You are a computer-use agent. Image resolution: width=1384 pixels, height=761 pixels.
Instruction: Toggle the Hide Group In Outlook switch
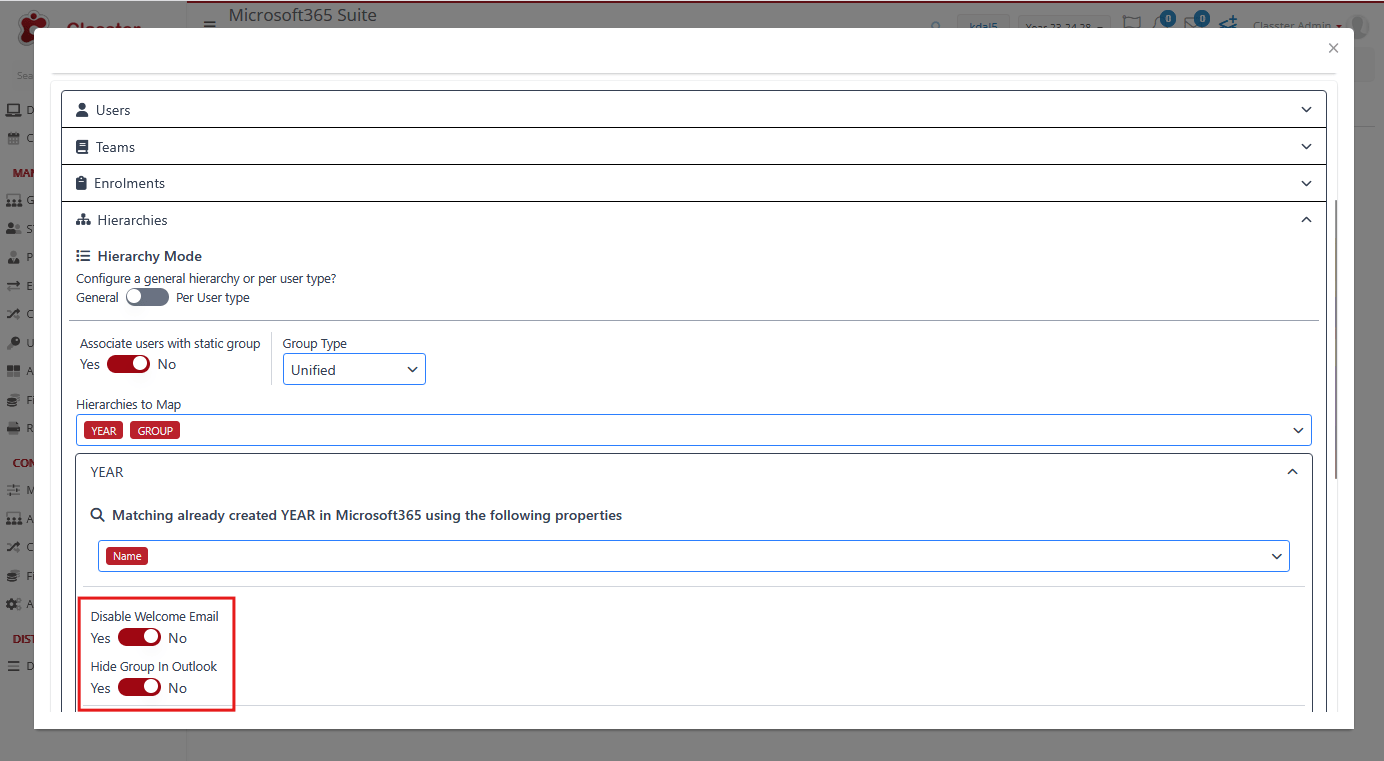click(139, 687)
